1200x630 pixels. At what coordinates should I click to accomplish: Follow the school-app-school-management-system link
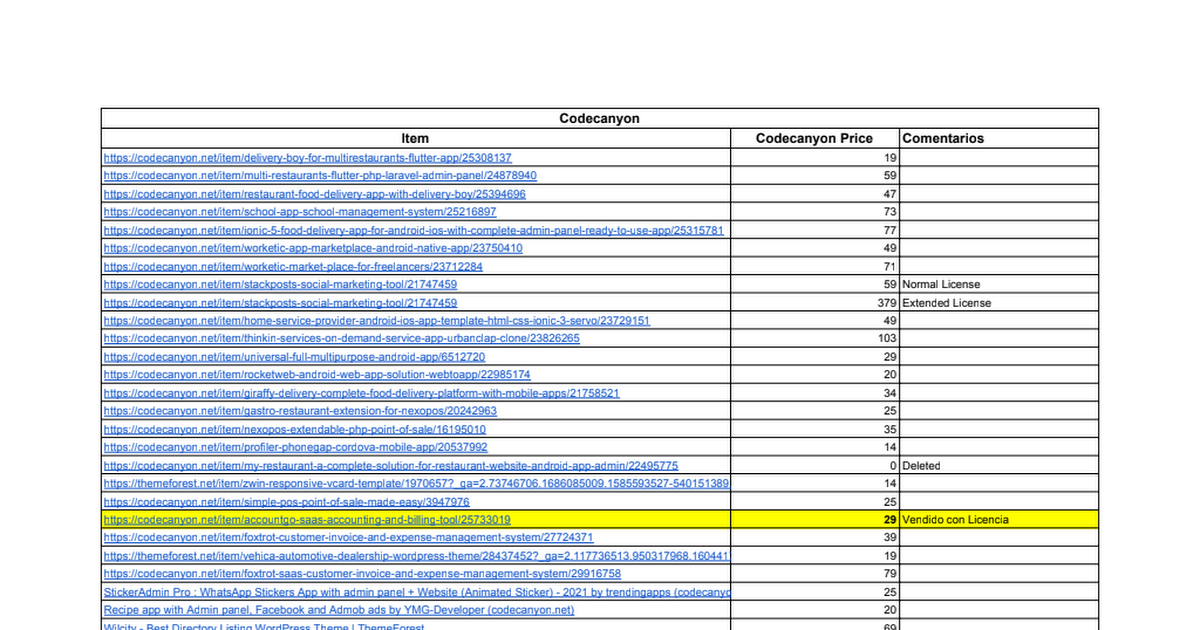click(x=300, y=212)
